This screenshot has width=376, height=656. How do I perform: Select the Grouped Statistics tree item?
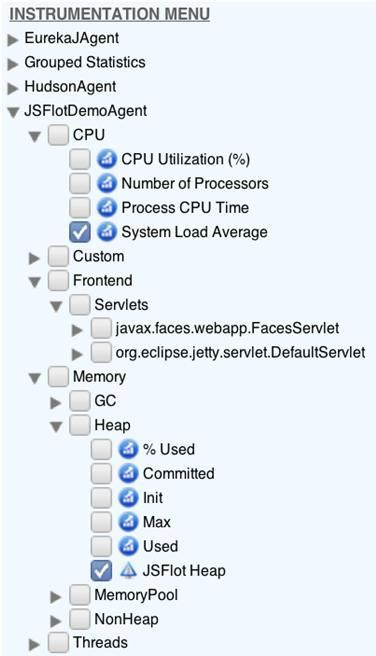pos(85,62)
